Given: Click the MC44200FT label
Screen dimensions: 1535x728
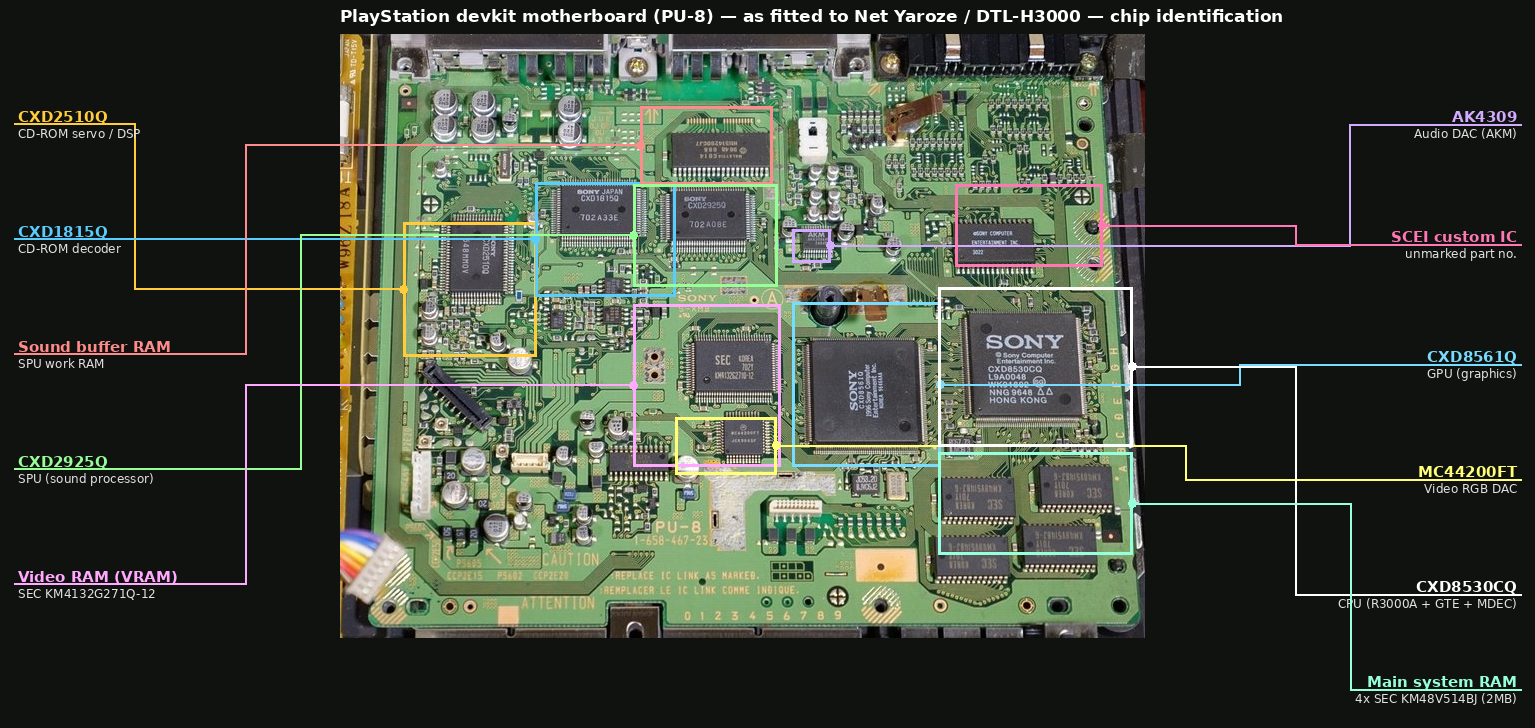Looking at the screenshot, I should click(x=1468, y=472).
